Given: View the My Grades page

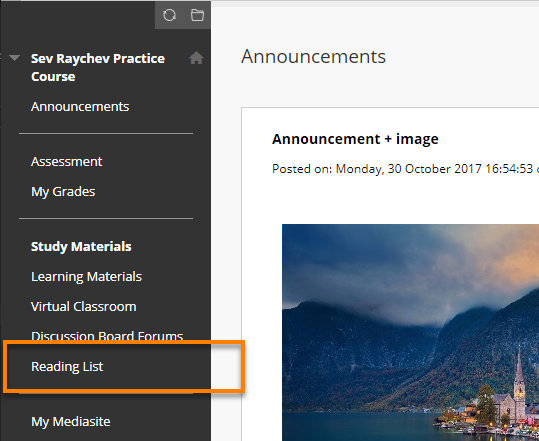Looking at the screenshot, I should pos(63,192).
